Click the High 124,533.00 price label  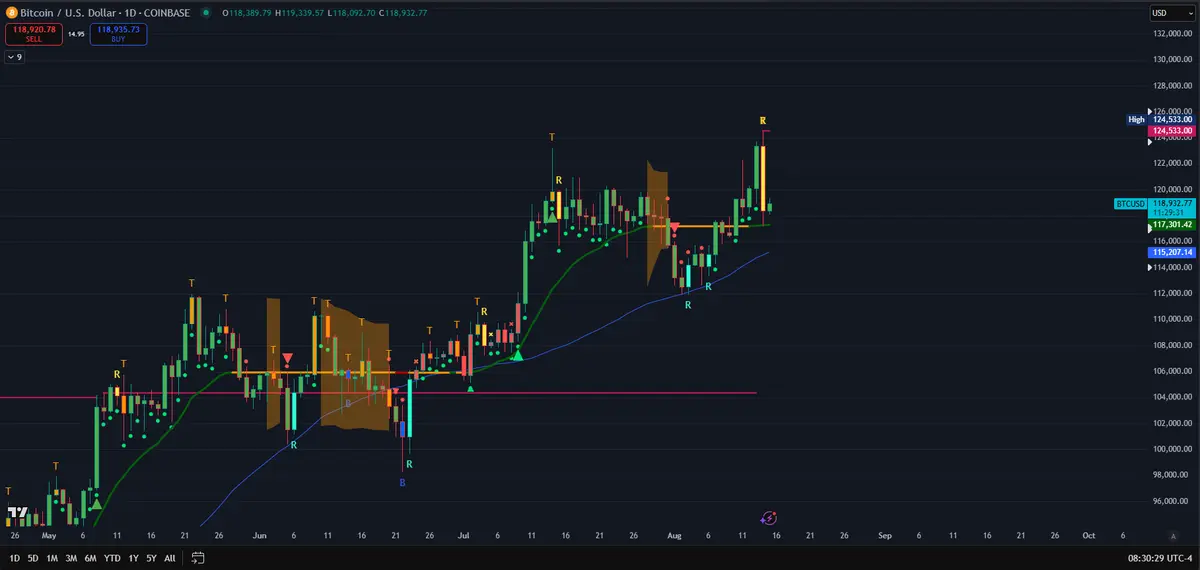coord(1161,119)
